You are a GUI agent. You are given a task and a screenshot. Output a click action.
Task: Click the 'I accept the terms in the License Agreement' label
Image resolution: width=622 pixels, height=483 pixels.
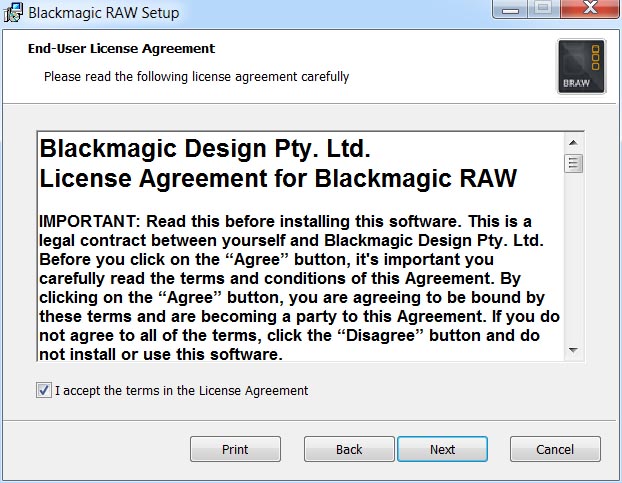[x=181, y=391]
